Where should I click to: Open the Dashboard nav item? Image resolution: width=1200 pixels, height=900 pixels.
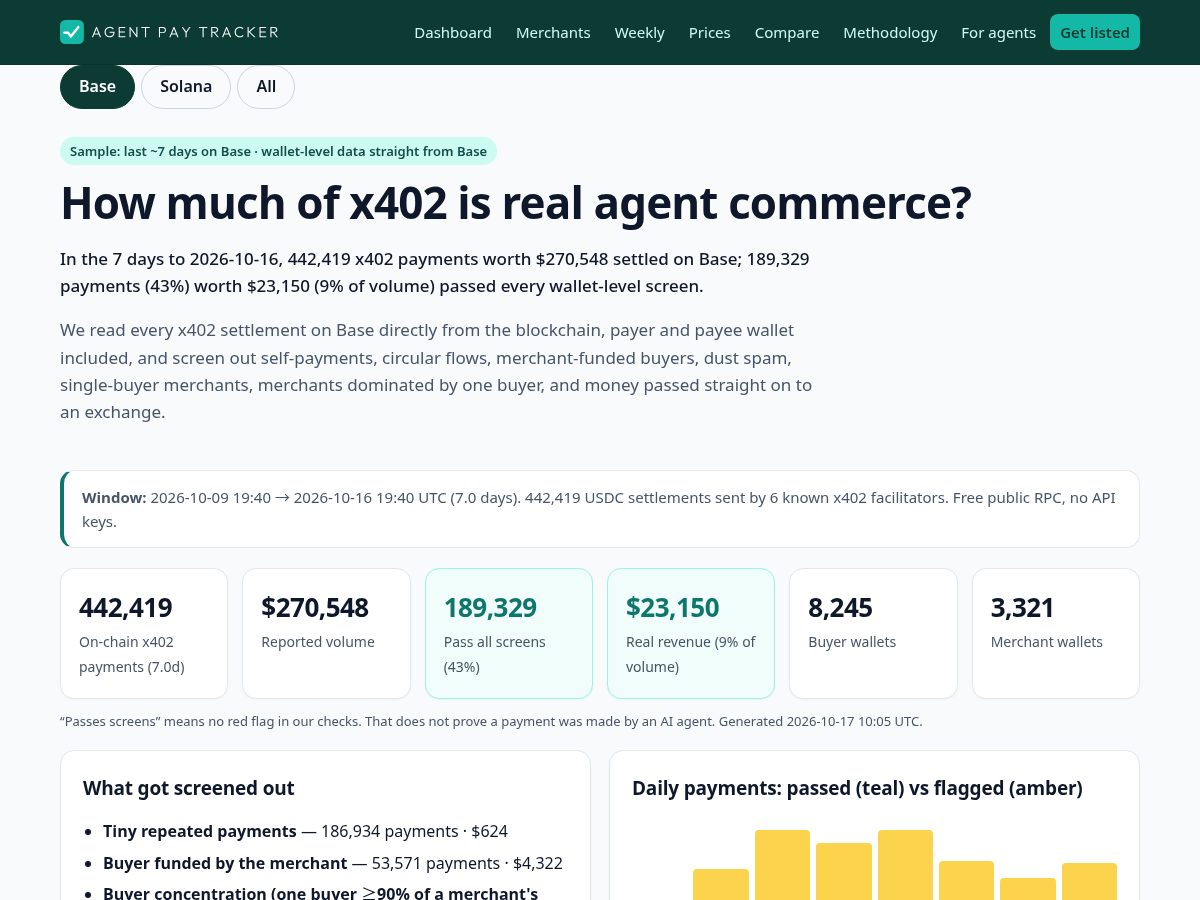tap(453, 32)
